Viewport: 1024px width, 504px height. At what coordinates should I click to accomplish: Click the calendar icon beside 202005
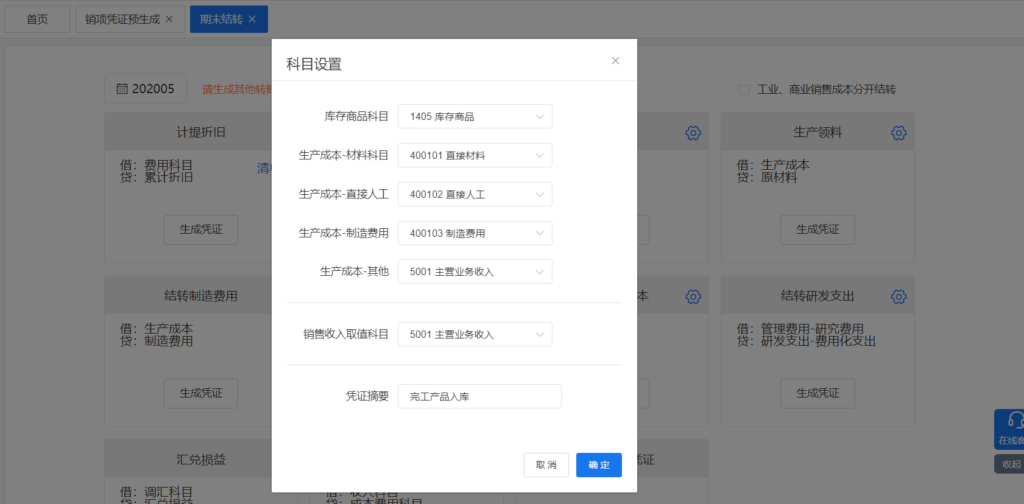pos(121,89)
